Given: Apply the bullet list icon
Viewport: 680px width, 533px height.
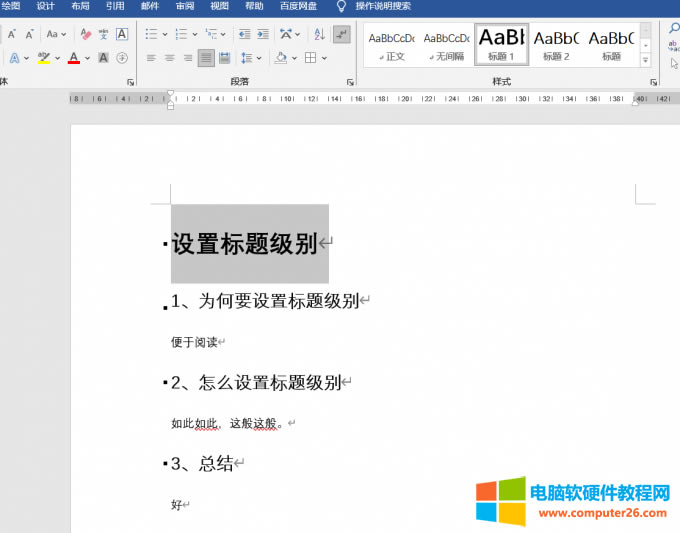Looking at the screenshot, I should (151, 34).
